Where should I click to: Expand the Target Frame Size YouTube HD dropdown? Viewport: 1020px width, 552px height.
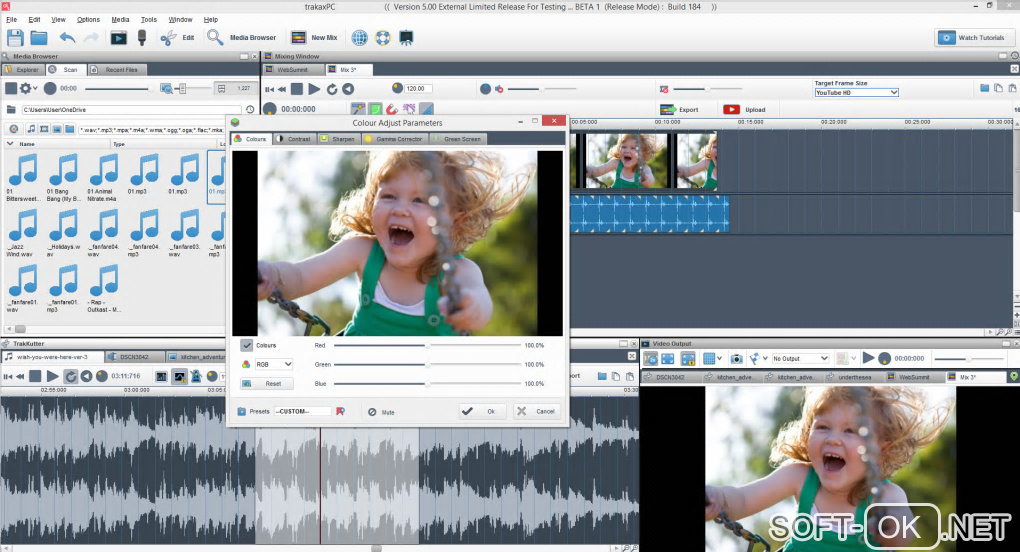[x=856, y=93]
